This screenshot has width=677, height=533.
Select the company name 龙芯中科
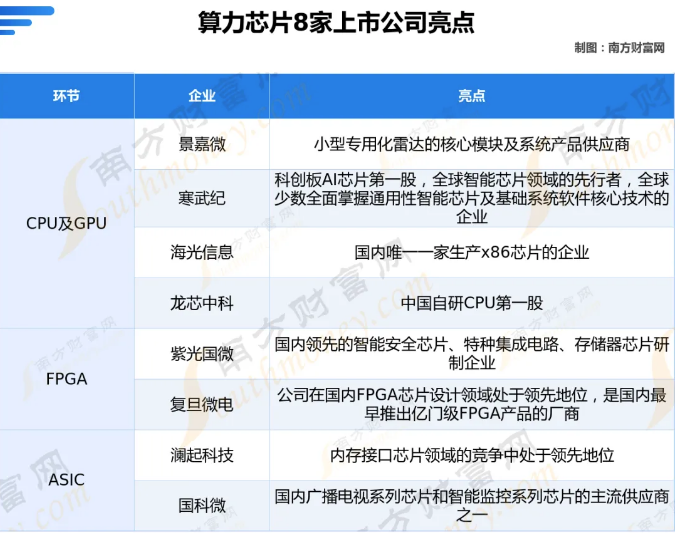click(x=202, y=303)
